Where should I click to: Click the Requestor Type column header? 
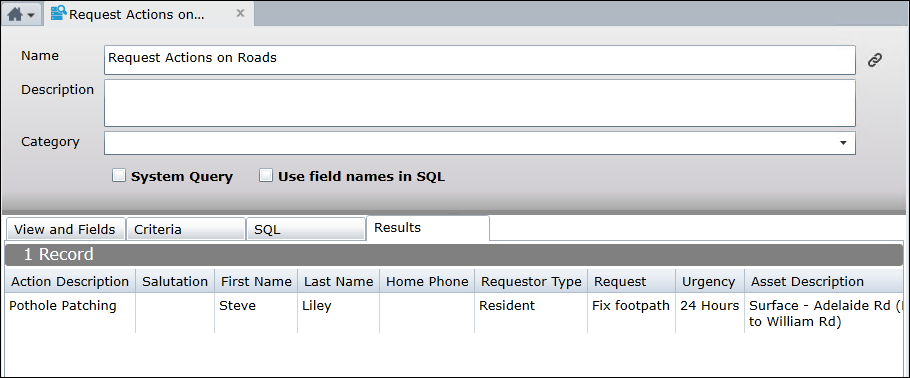click(531, 282)
